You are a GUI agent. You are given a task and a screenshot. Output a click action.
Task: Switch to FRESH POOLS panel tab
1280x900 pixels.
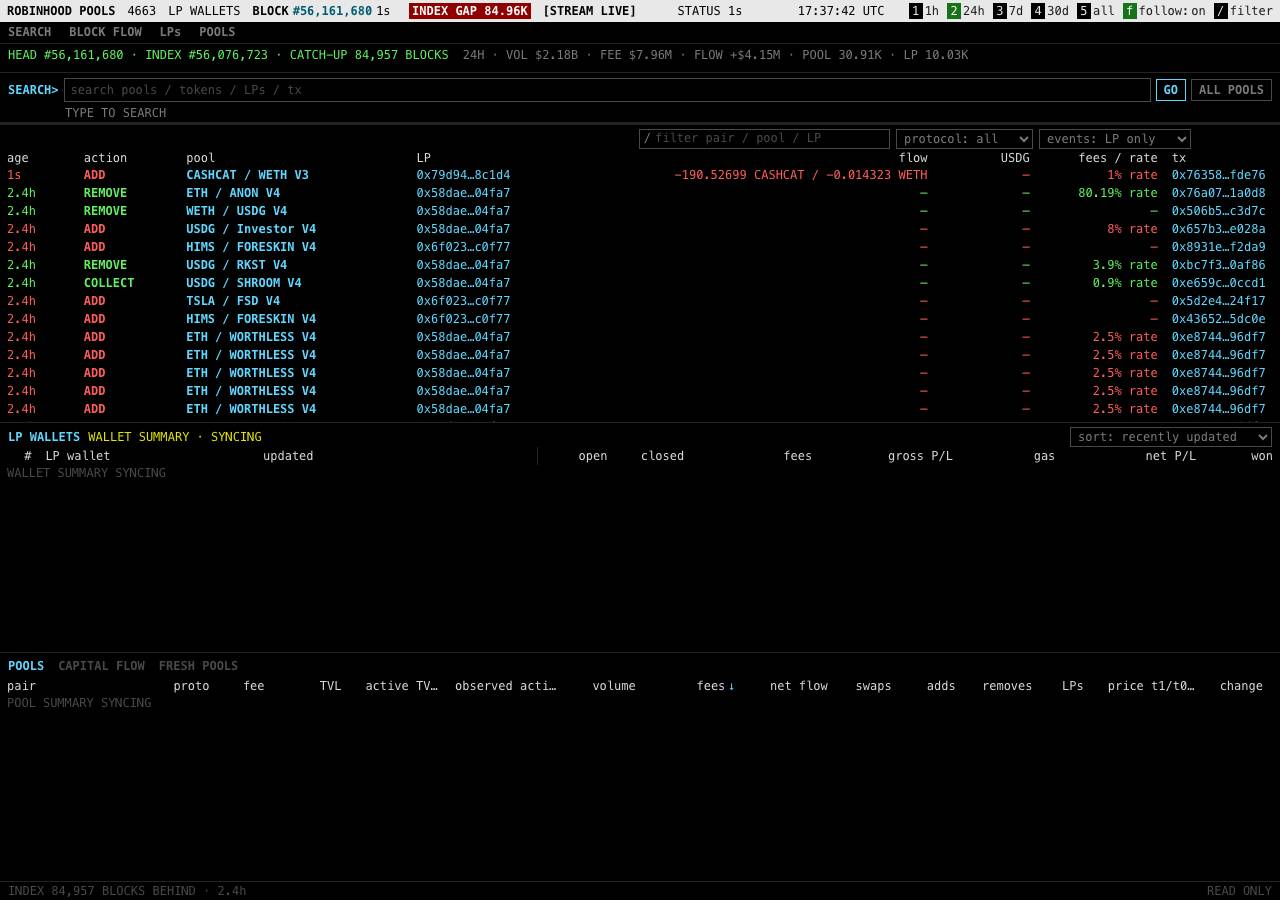click(198, 666)
